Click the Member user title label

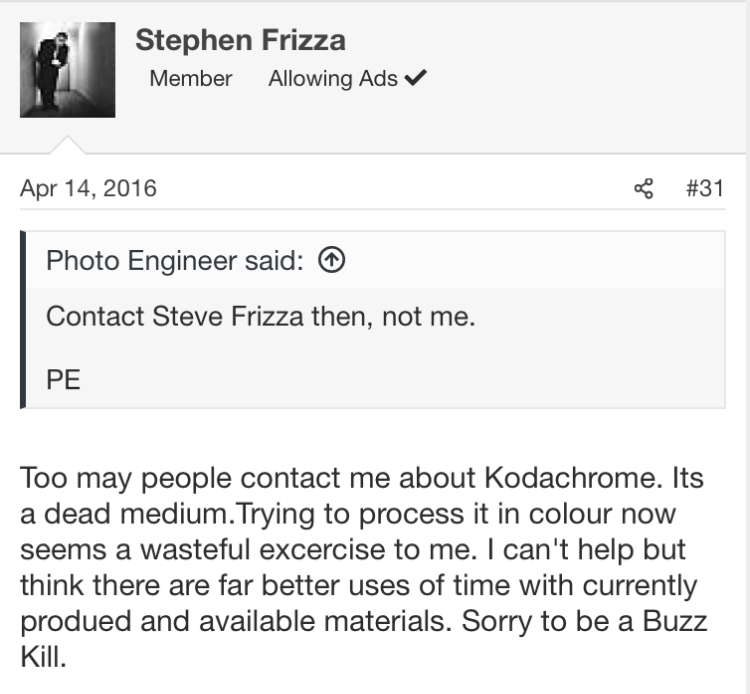(190, 79)
